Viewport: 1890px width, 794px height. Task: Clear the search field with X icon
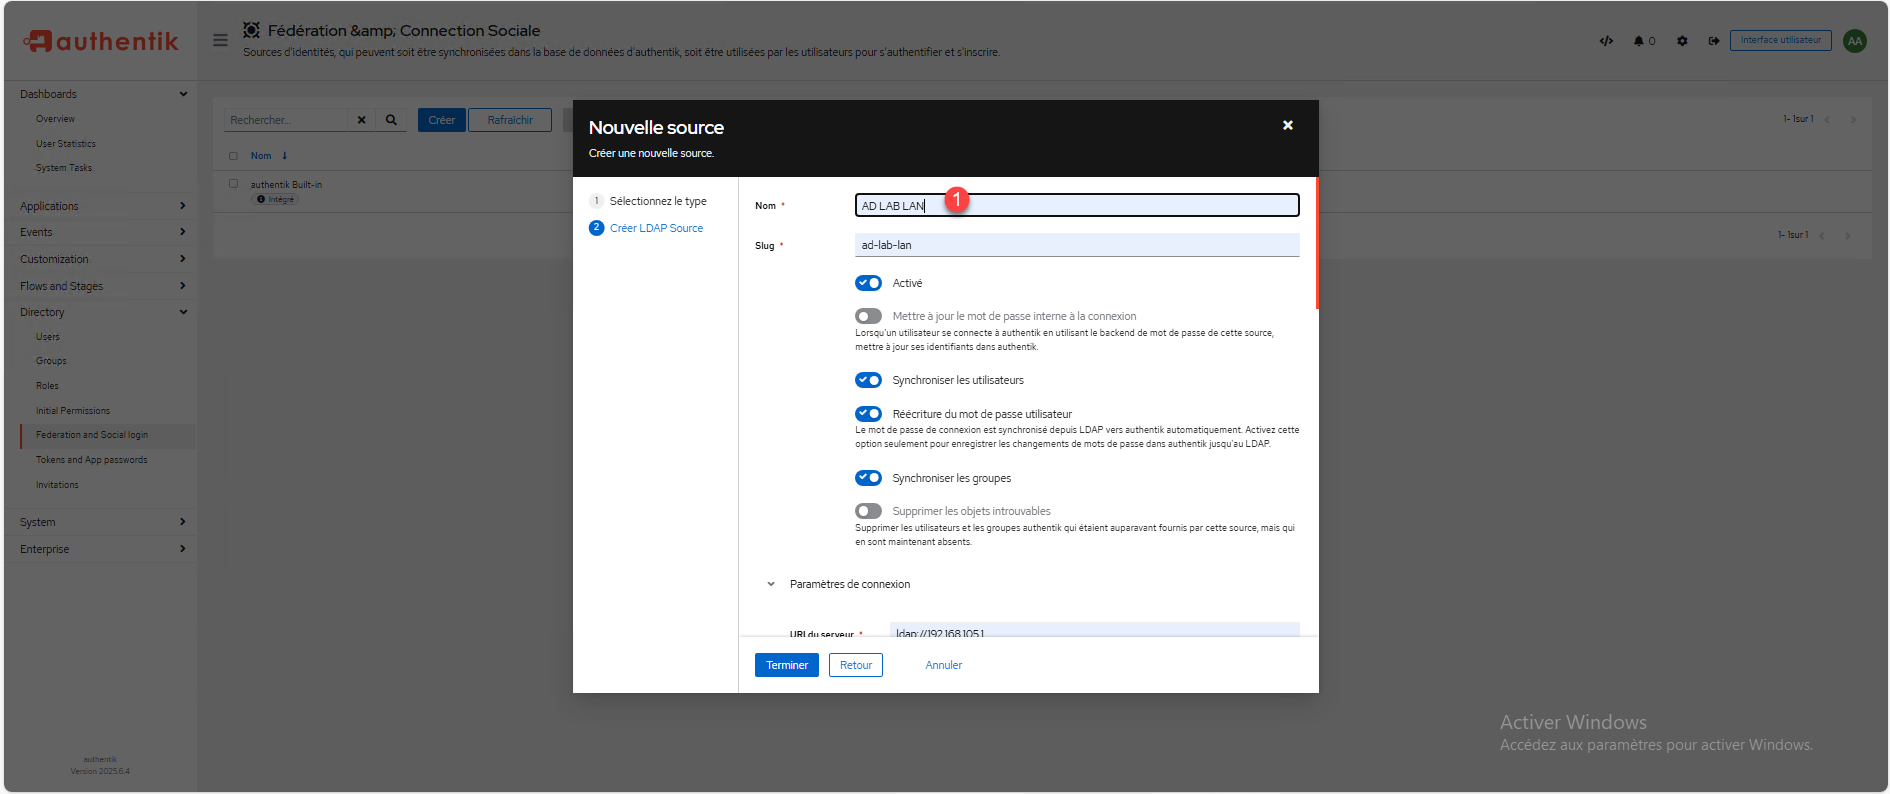(361, 120)
